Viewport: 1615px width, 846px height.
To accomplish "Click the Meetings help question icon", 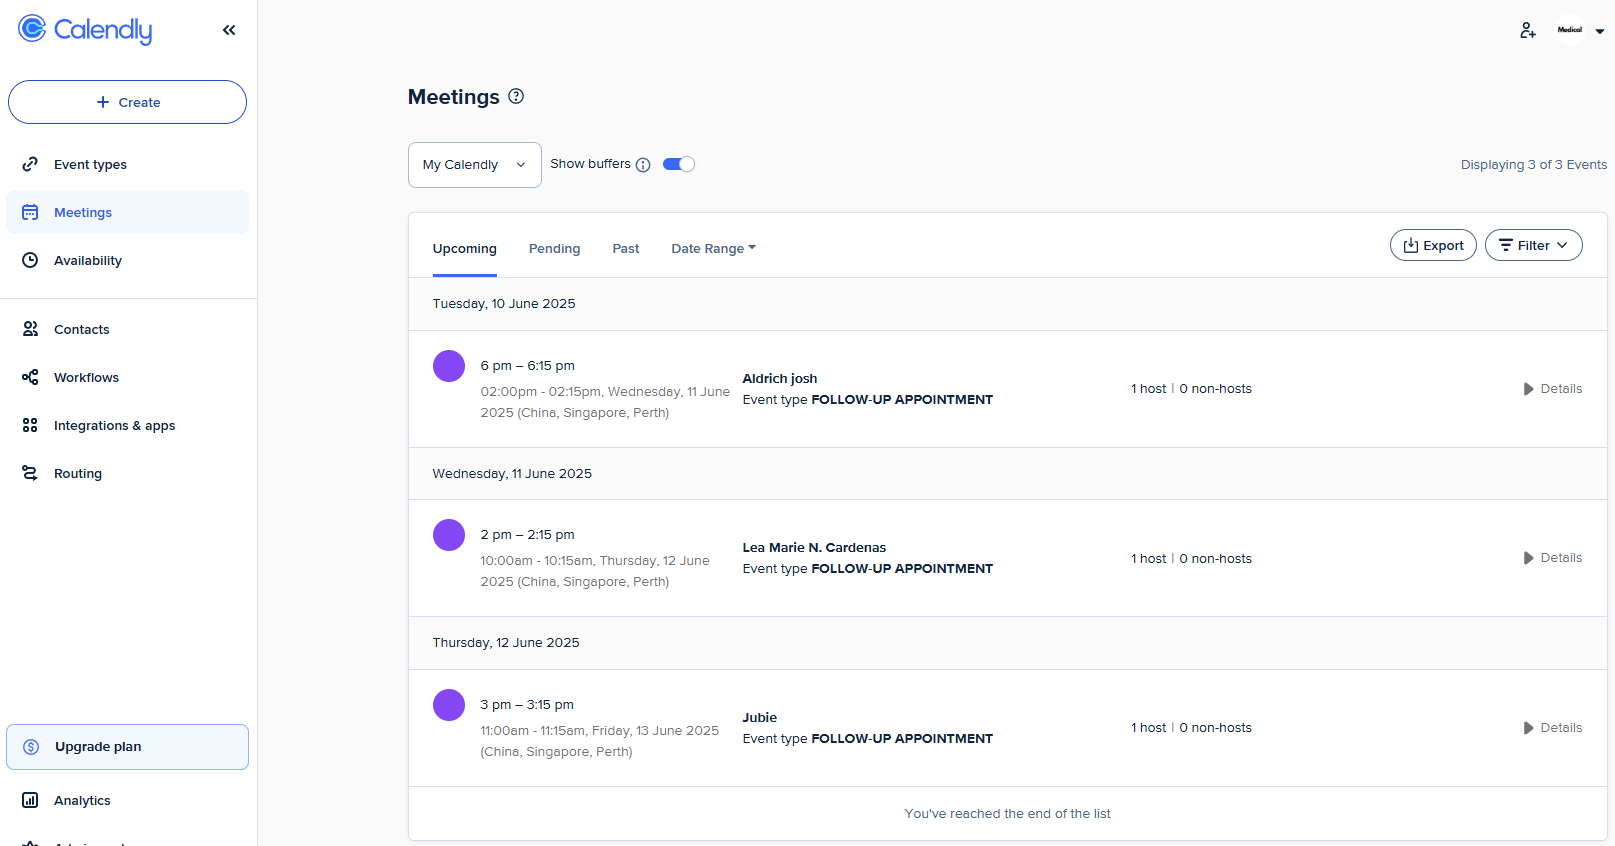I will (516, 96).
